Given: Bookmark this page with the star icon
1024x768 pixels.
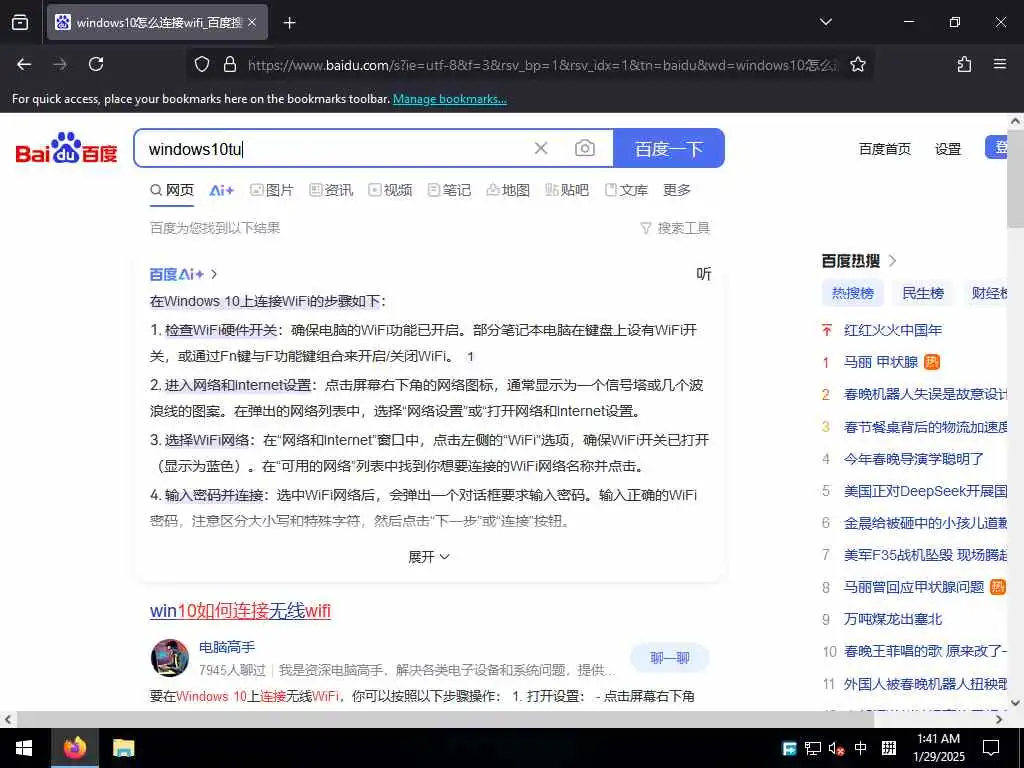Looking at the screenshot, I should (857, 64).
